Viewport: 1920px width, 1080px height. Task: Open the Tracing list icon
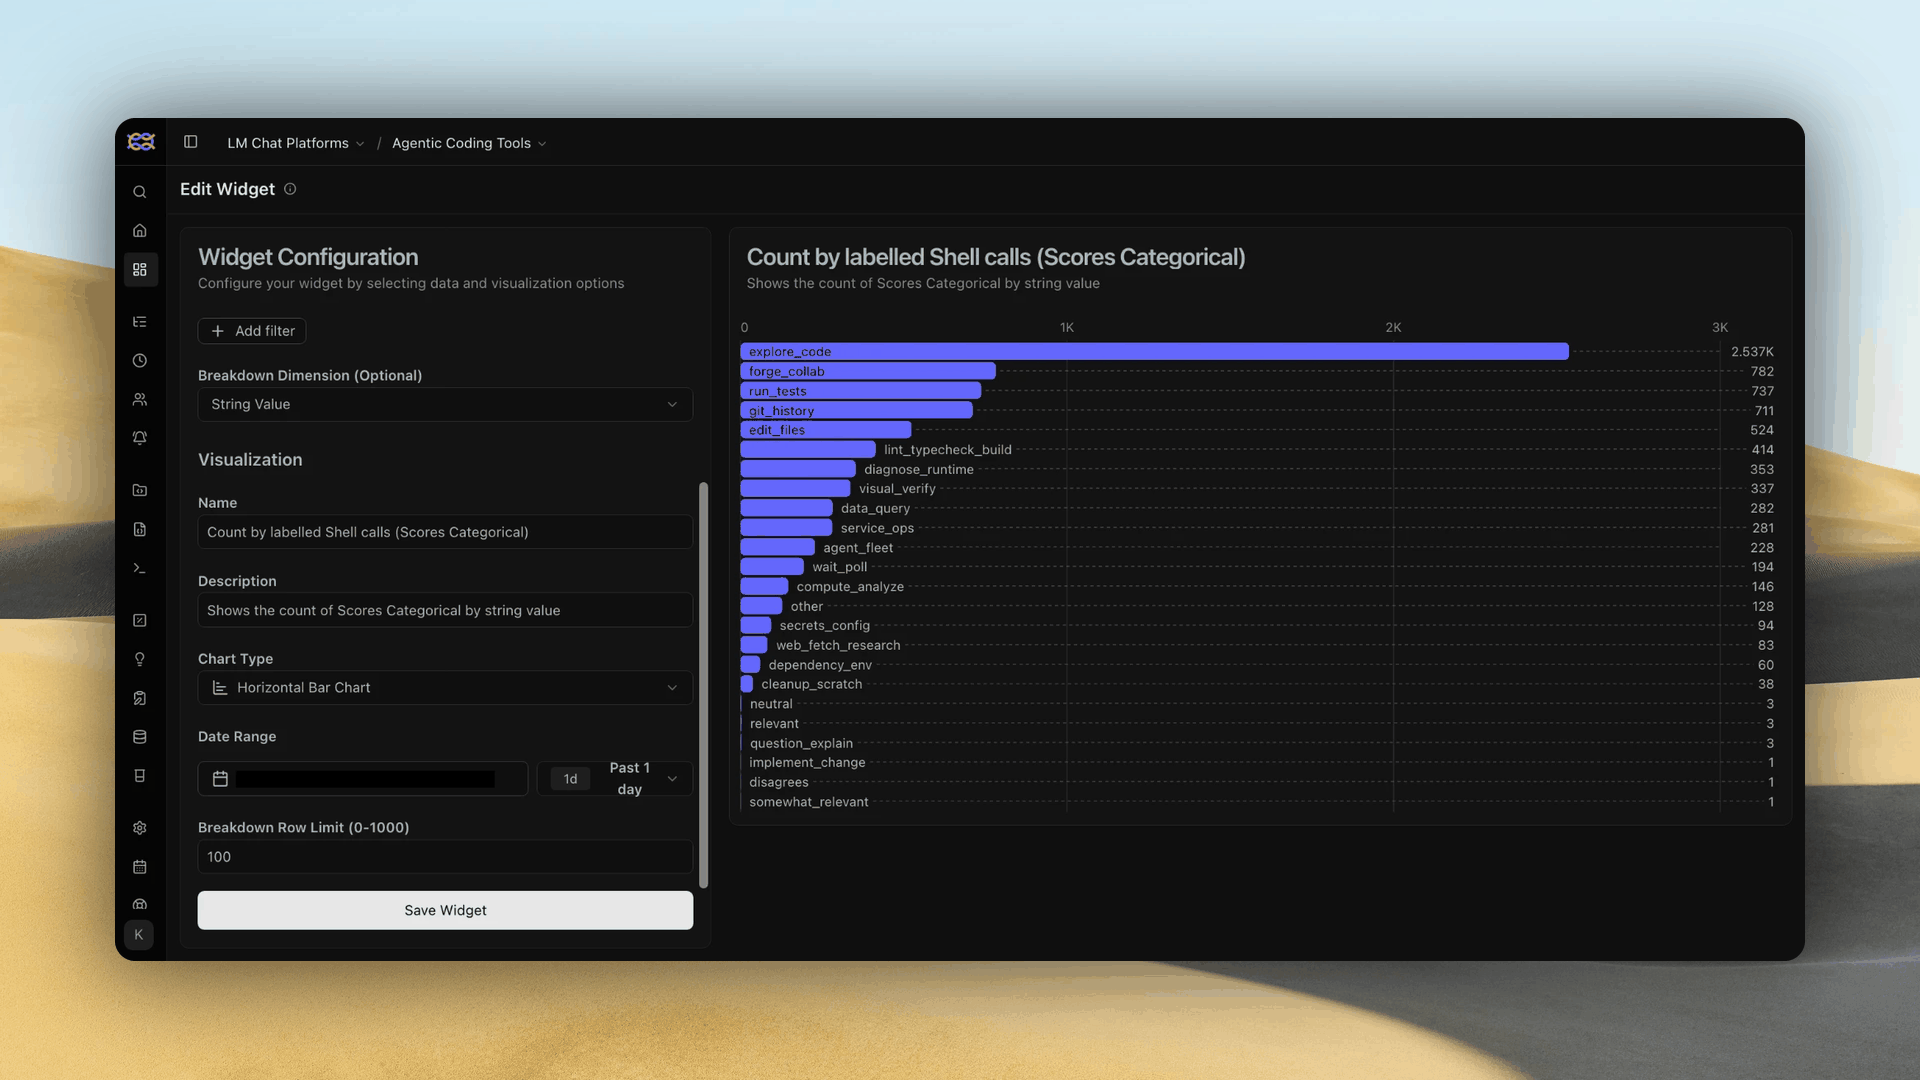[140, 322]
